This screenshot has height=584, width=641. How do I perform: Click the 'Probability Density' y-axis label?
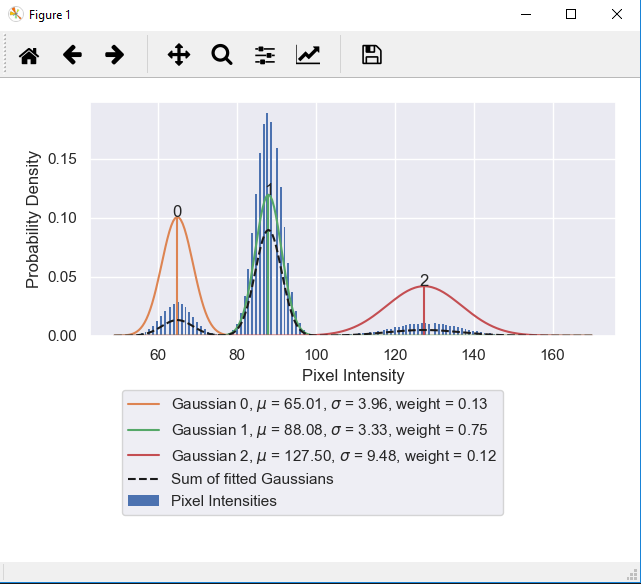[x=32, y=220]
